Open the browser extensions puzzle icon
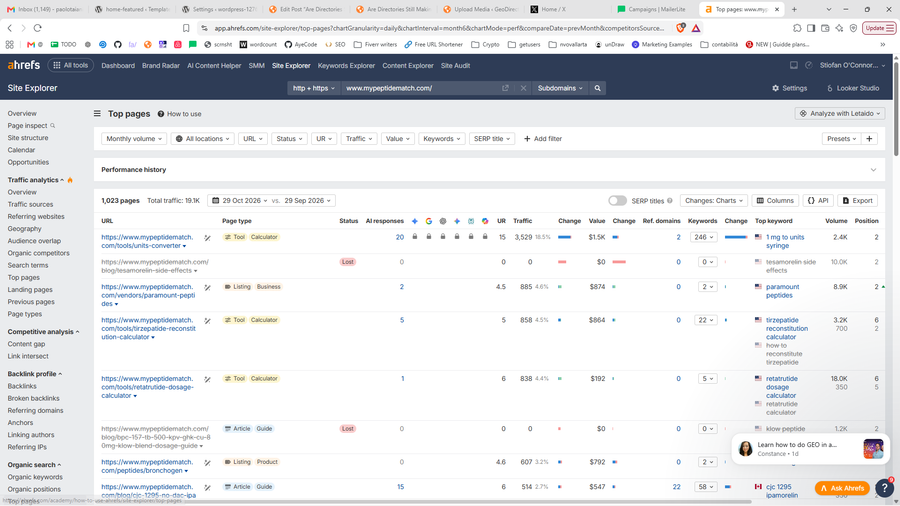900x506 pixels. pyautogui.click(x=797, y=28)
